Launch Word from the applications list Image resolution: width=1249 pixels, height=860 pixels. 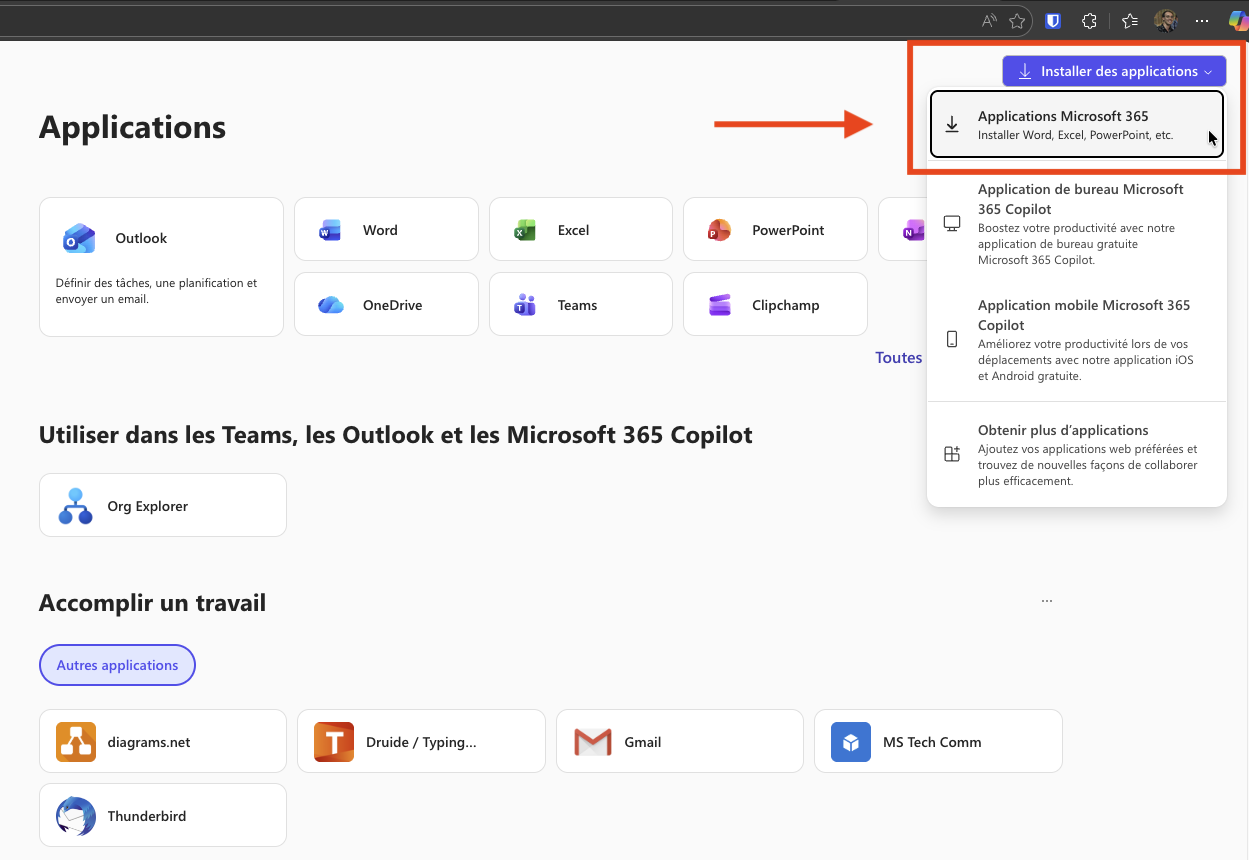(386, 229)
